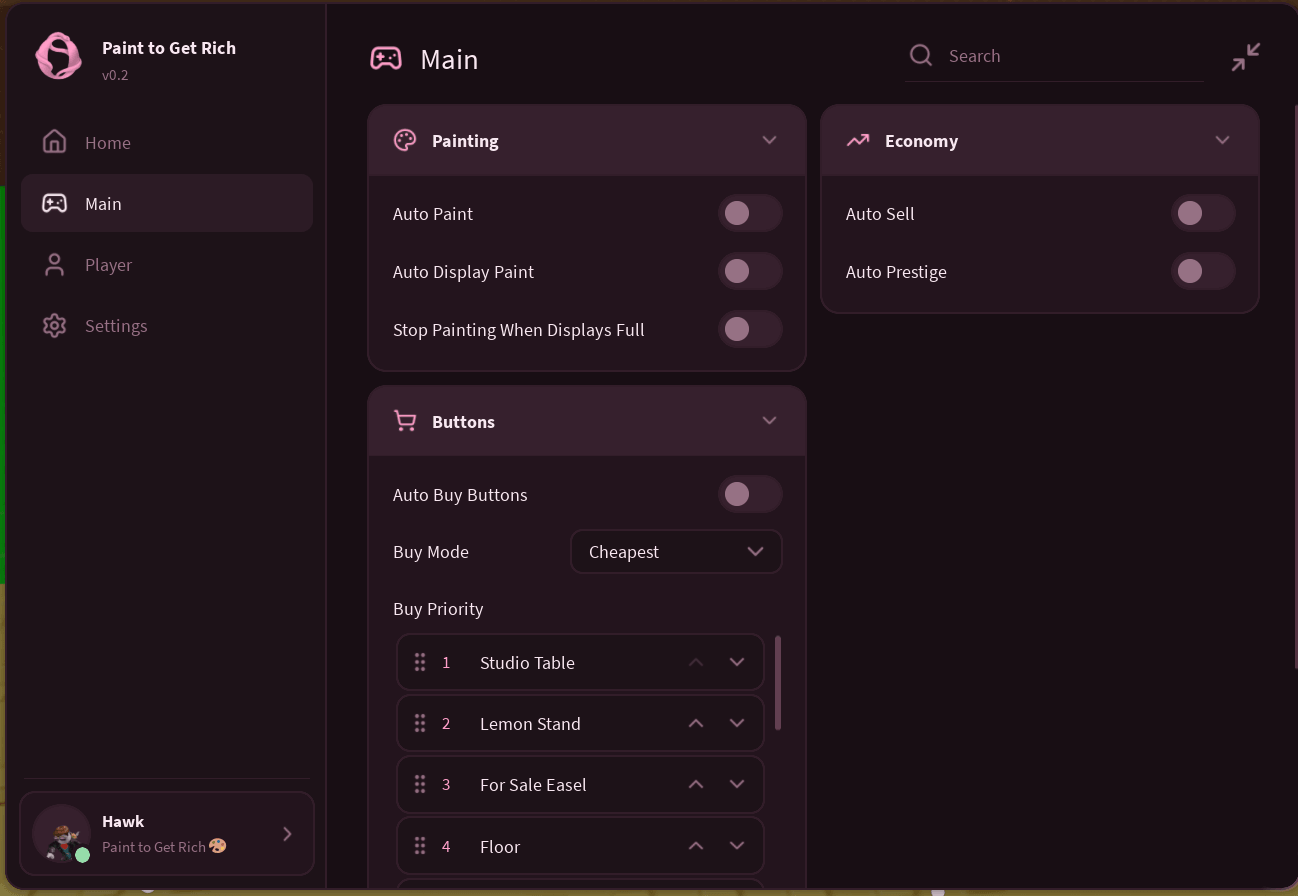Image resolution: width=1298 pixels, height=896 pixels.
Task: Click the trending chart icon beside Economy
Action: (858, 141)
